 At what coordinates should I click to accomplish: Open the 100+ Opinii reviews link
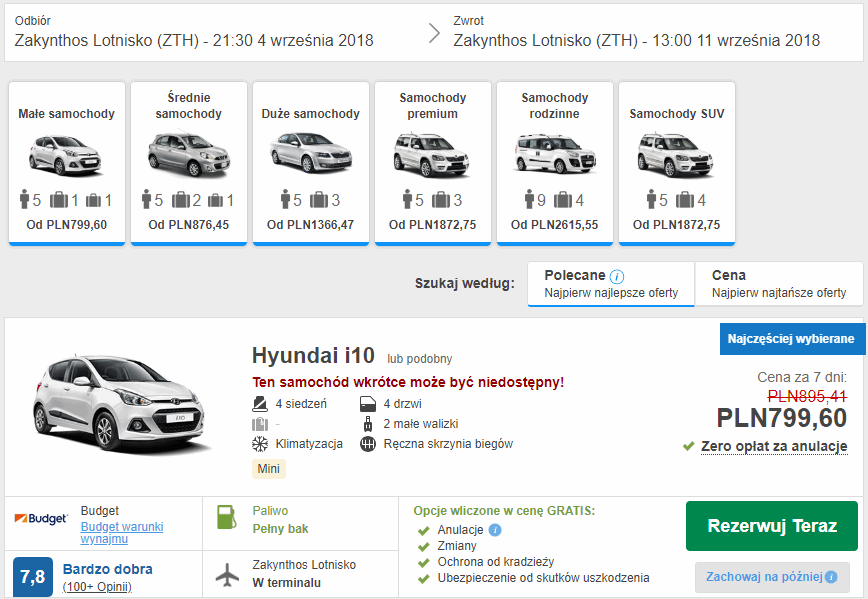(x=97, y=587)
